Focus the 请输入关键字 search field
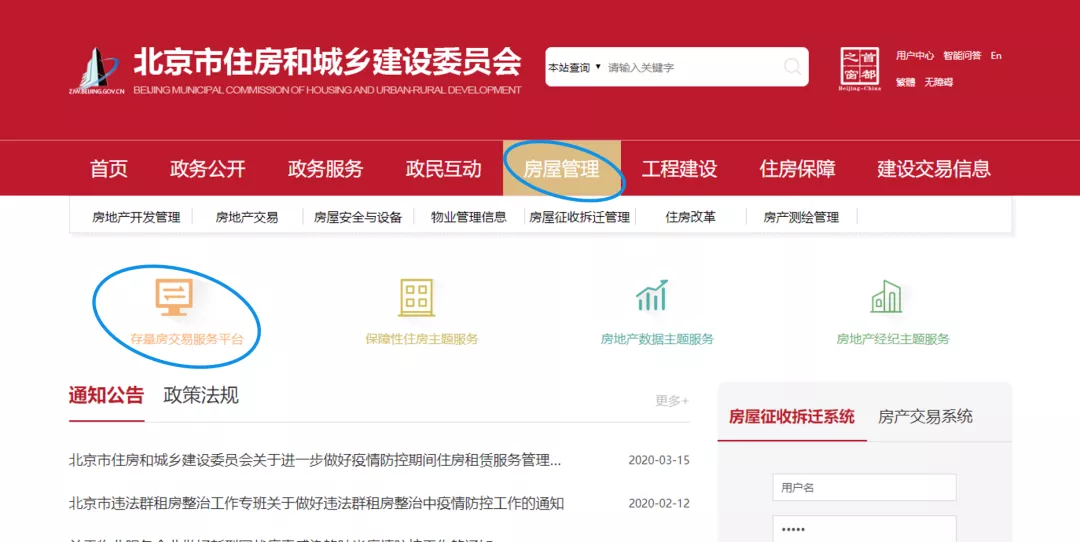Viewport: 1080px width, 542px height. pos(692,67)
